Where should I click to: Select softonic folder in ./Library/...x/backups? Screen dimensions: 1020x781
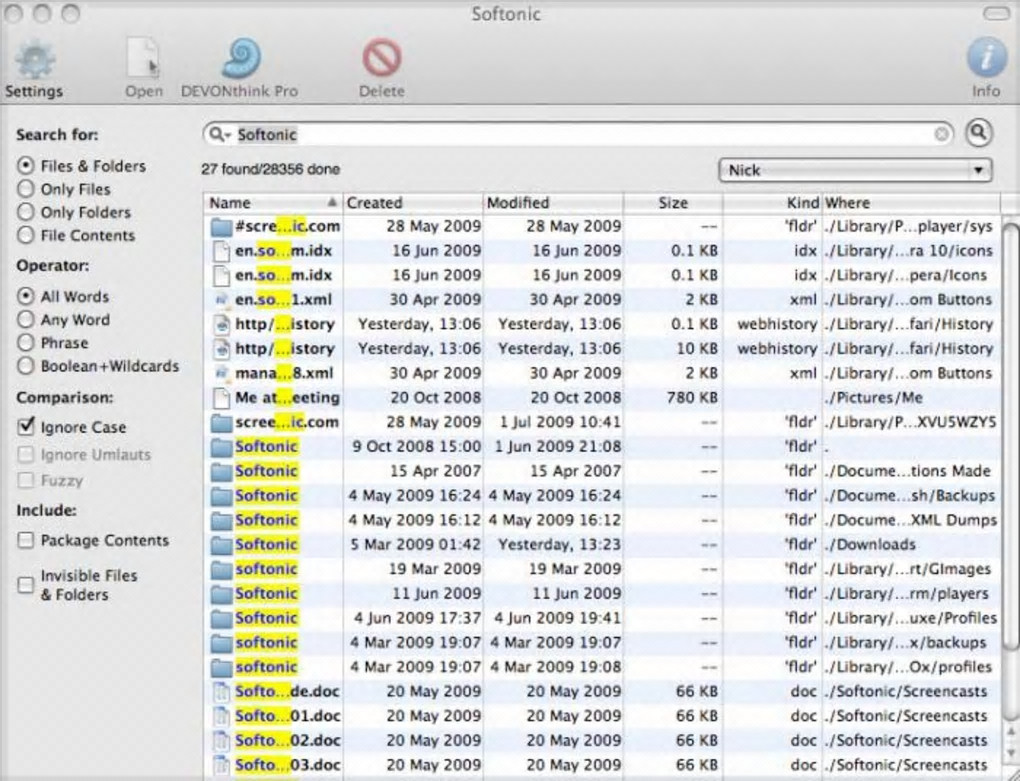pyautogui.click(x=602, y=643)
